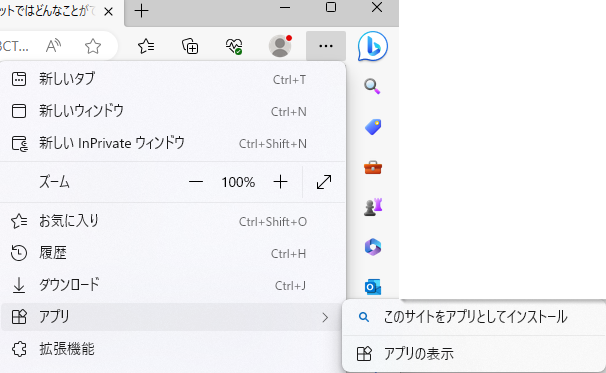Open お気に入り menu item
Screen dimensions: 606x373
coord(173,221)
